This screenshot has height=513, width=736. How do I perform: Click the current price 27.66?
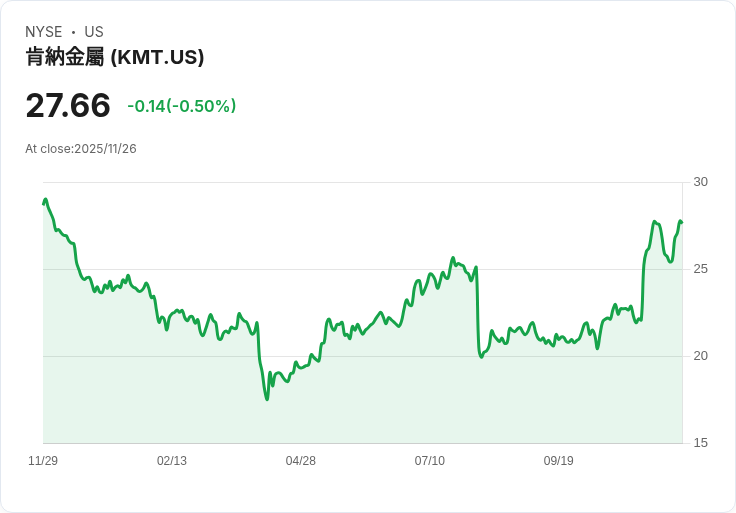point(68,105)
